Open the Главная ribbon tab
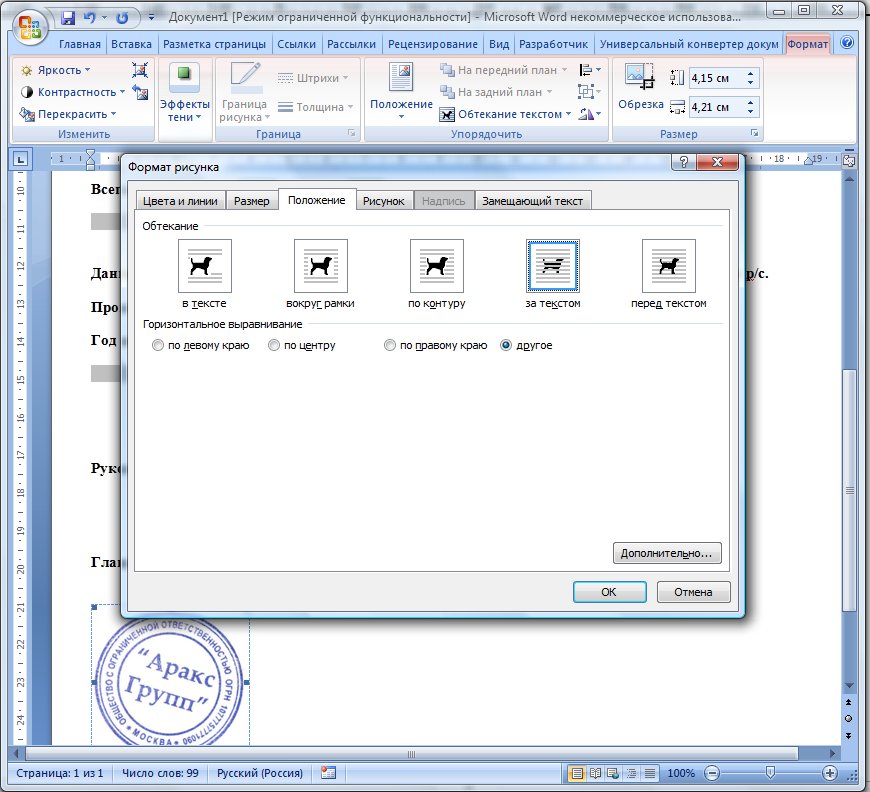870x792 pixels. pyautogui.click(x=80, y=44)
